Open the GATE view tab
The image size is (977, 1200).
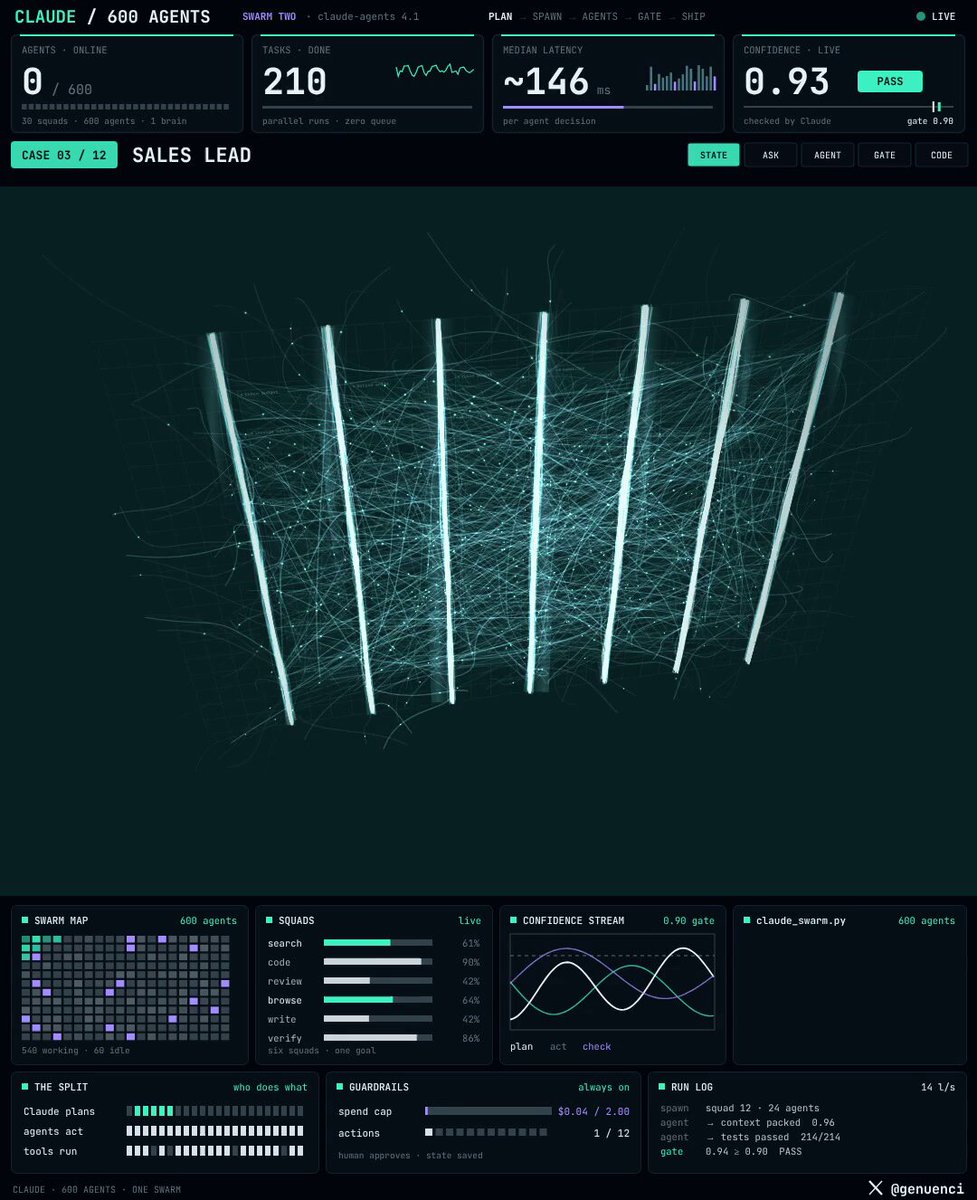(885, 155)
